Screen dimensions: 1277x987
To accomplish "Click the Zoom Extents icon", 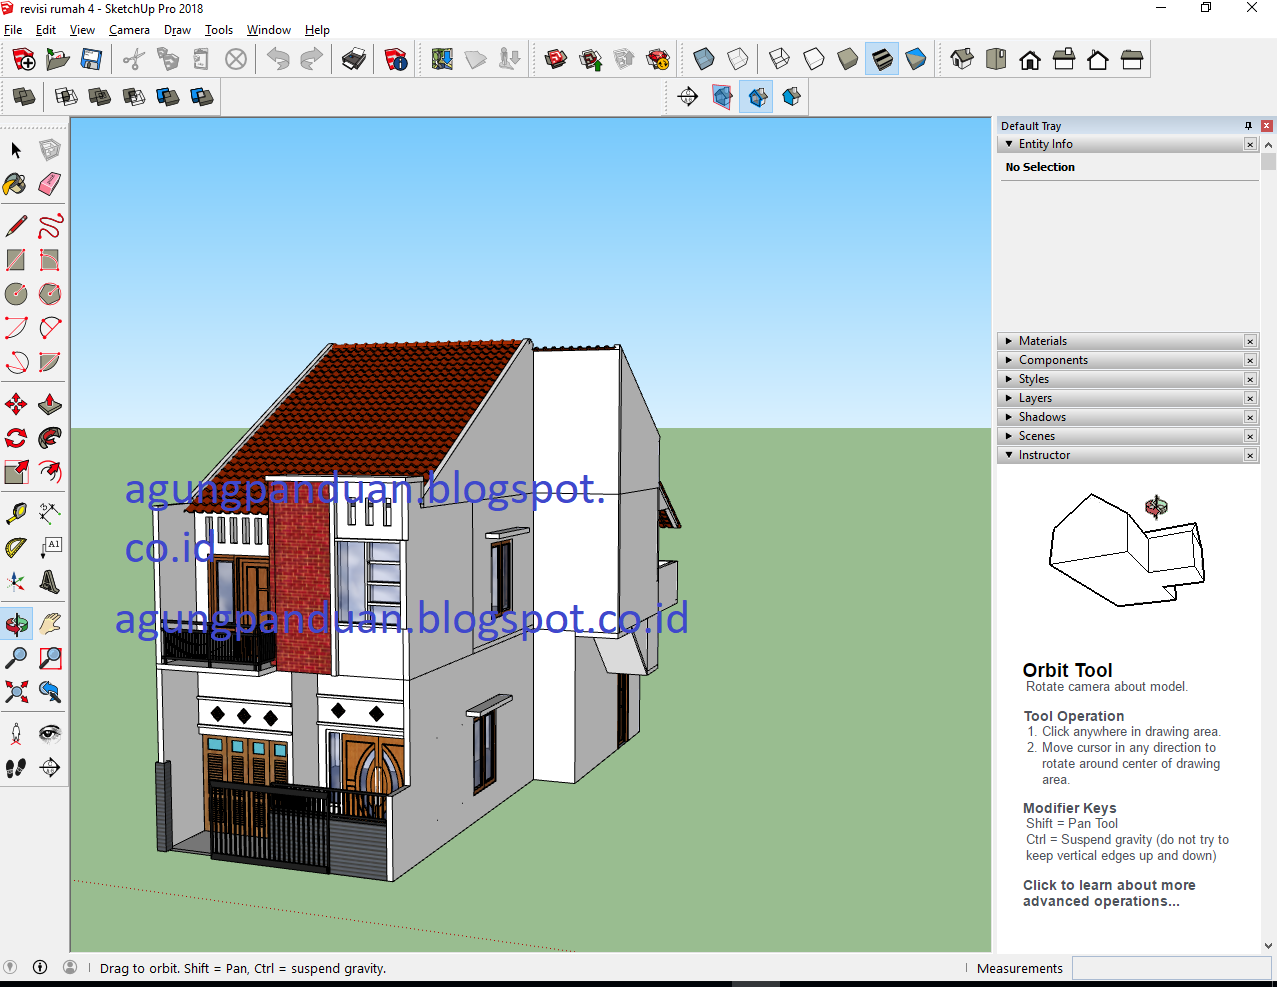I will click(x=15, y=691).
